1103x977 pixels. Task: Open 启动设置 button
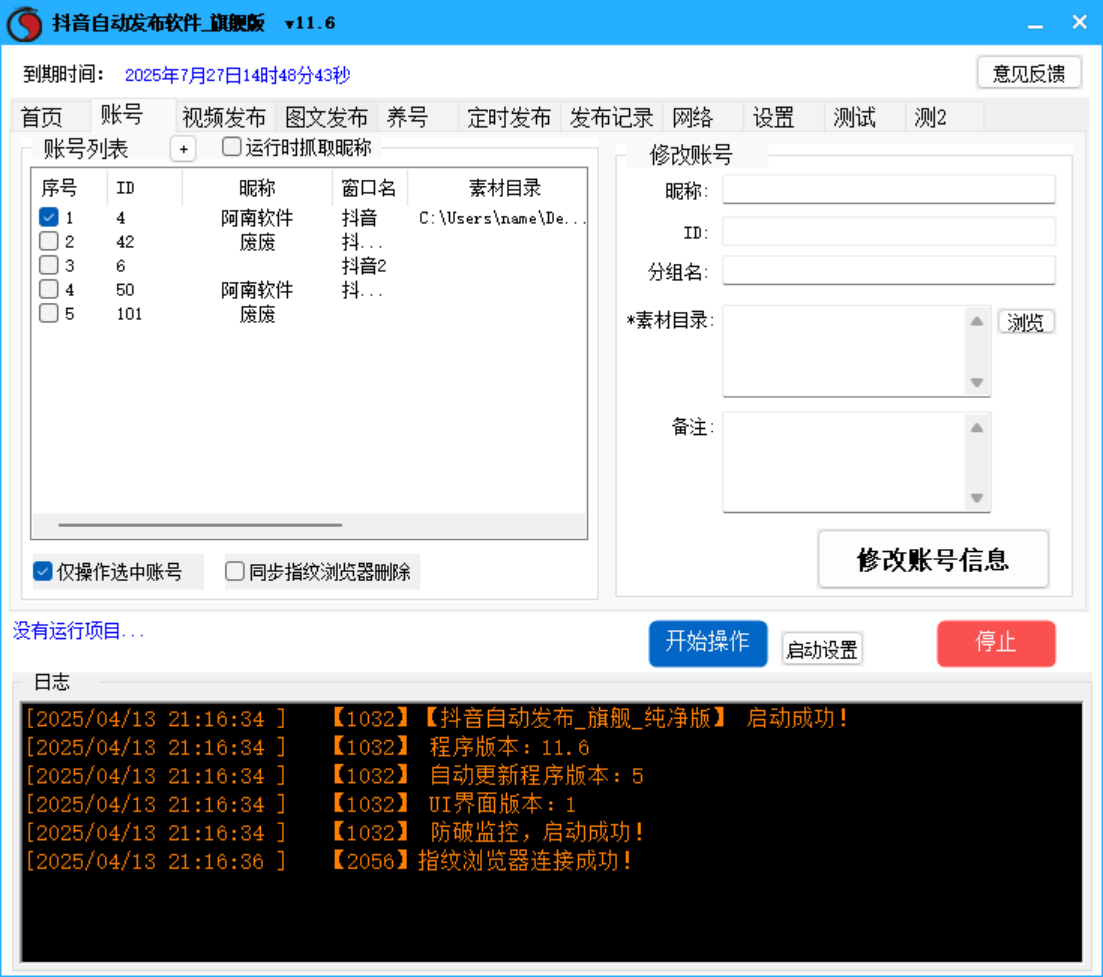[x=822, y=649]
